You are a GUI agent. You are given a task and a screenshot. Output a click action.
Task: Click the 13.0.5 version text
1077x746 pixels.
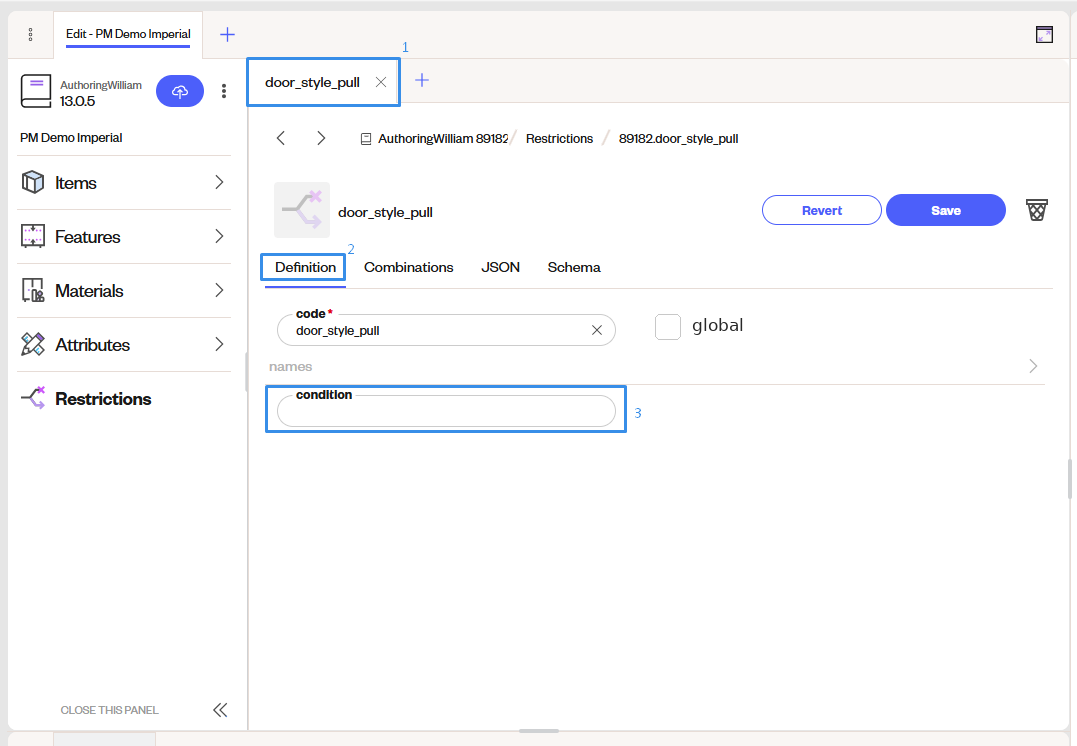pos(77,102)
